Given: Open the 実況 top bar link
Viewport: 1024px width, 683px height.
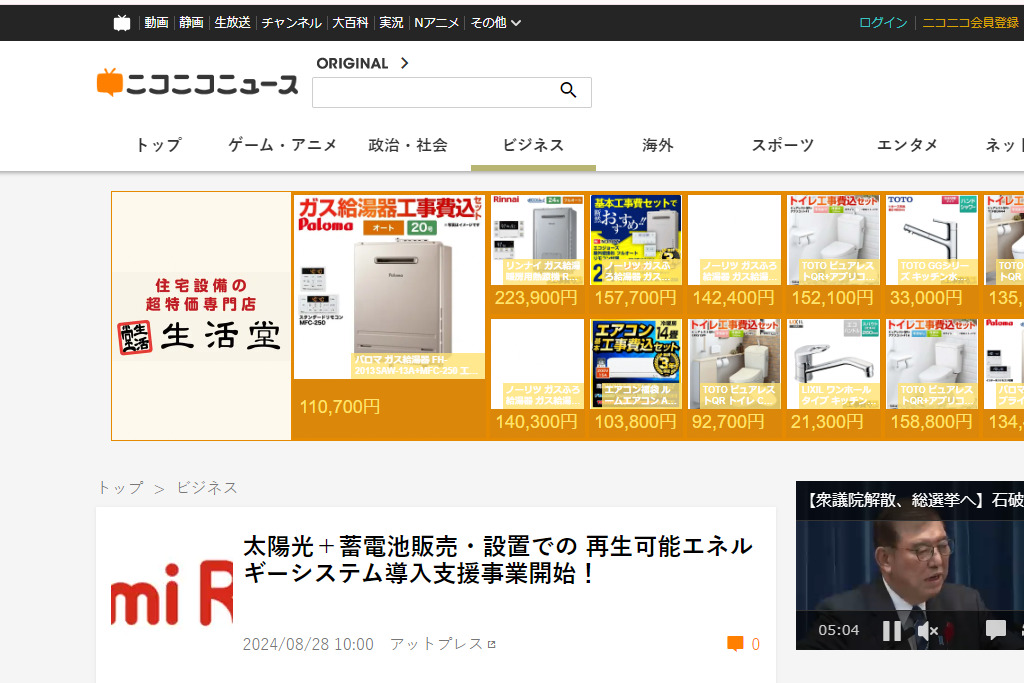Looking at the screenshot, I should 391,23.
